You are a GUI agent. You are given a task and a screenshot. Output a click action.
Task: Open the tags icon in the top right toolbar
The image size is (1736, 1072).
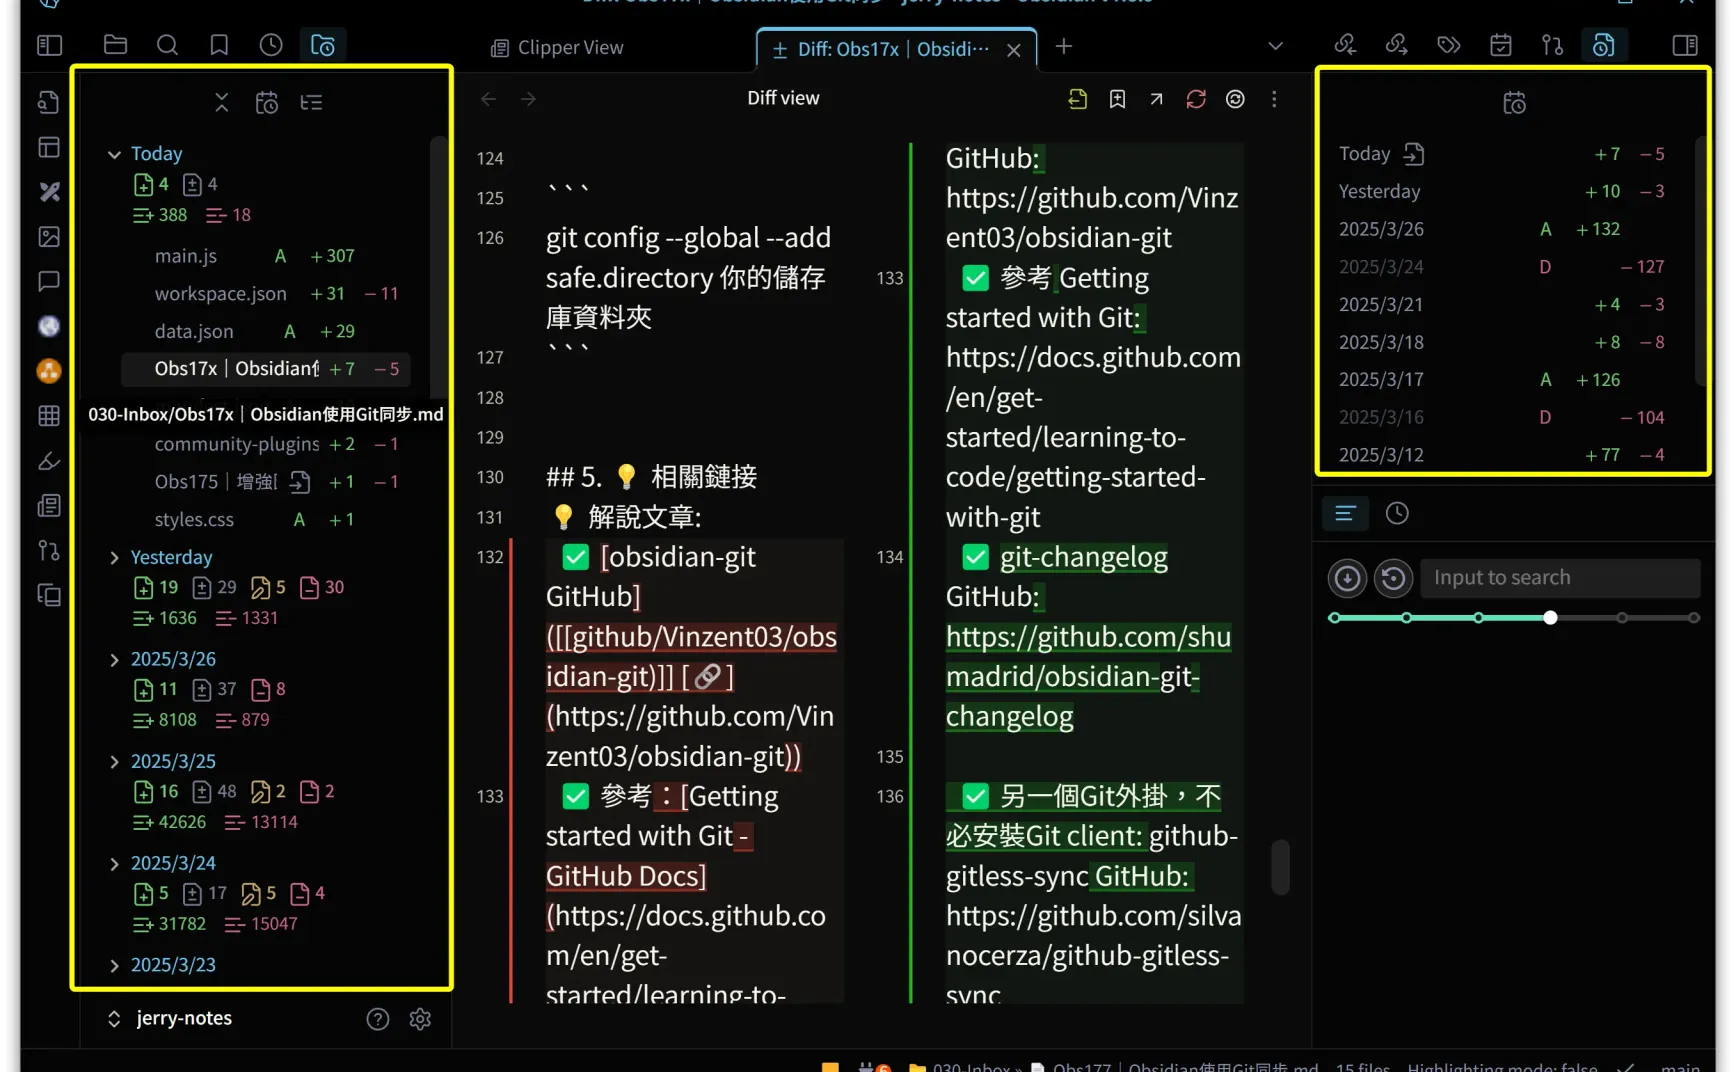click(x=1449, y=45)
